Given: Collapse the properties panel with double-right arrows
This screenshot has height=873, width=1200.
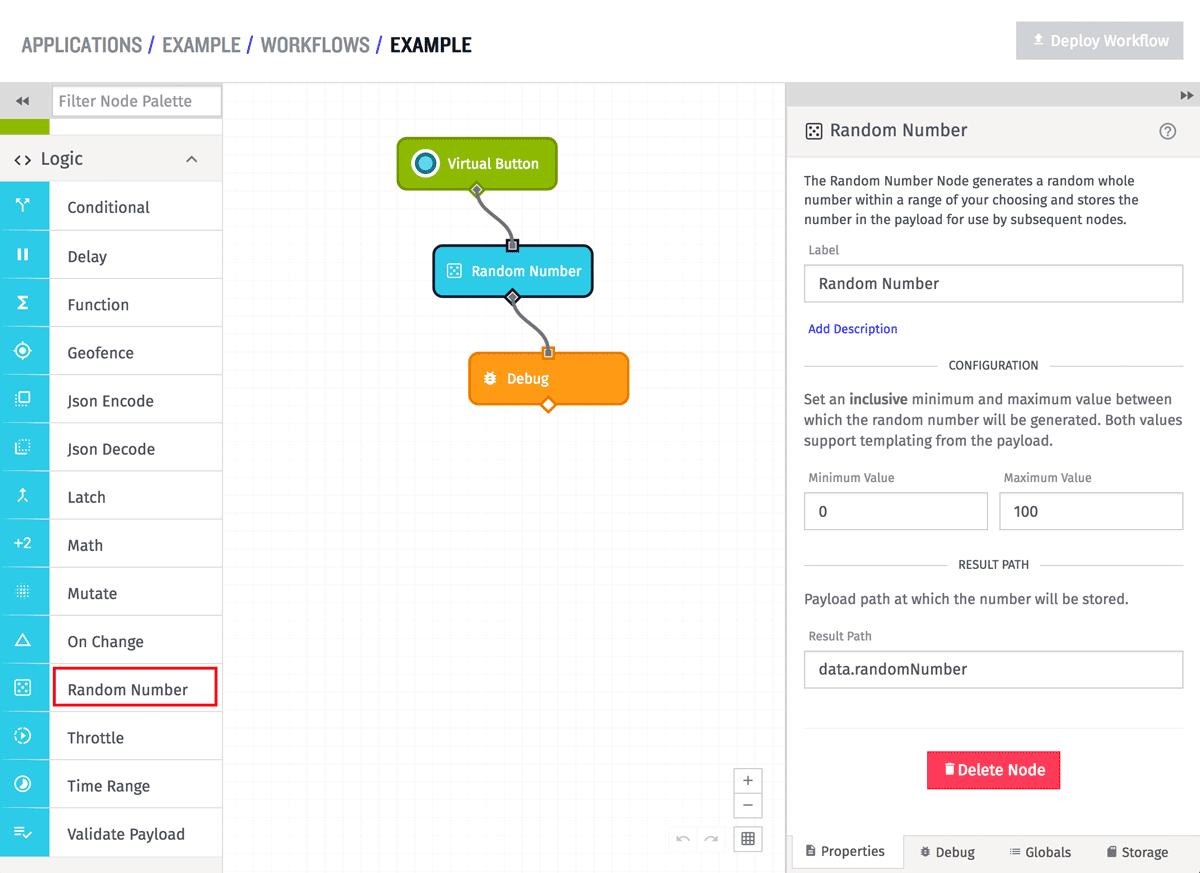Looking at the screenshot, I should point(1186,95).
